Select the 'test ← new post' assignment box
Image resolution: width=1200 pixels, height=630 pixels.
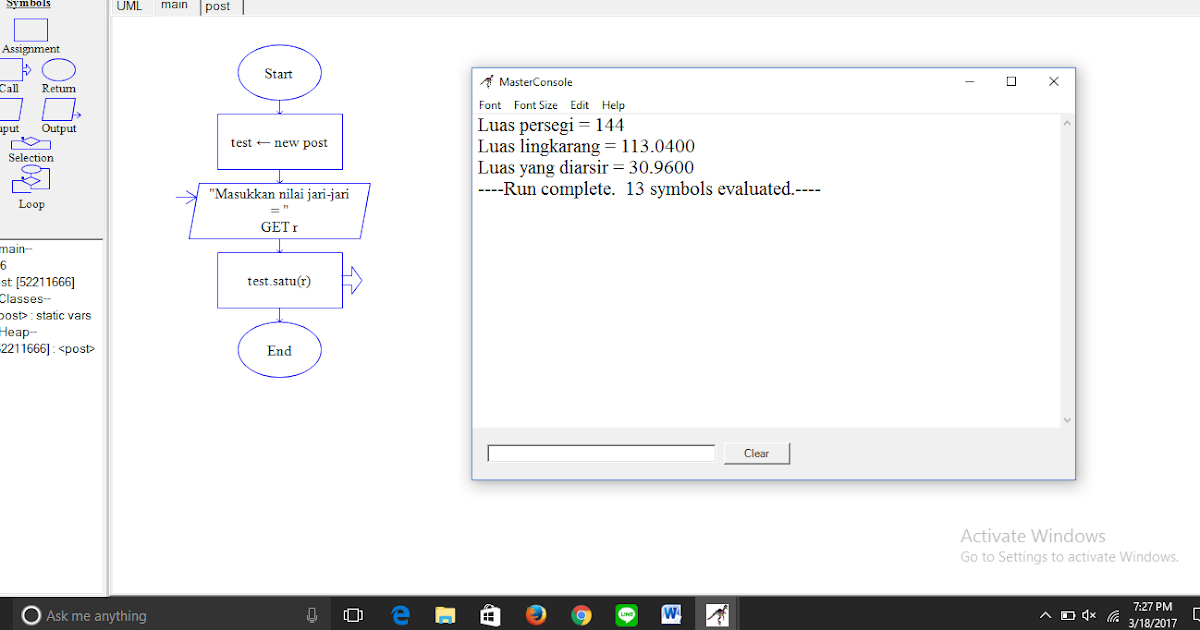[x=279, y=143]
